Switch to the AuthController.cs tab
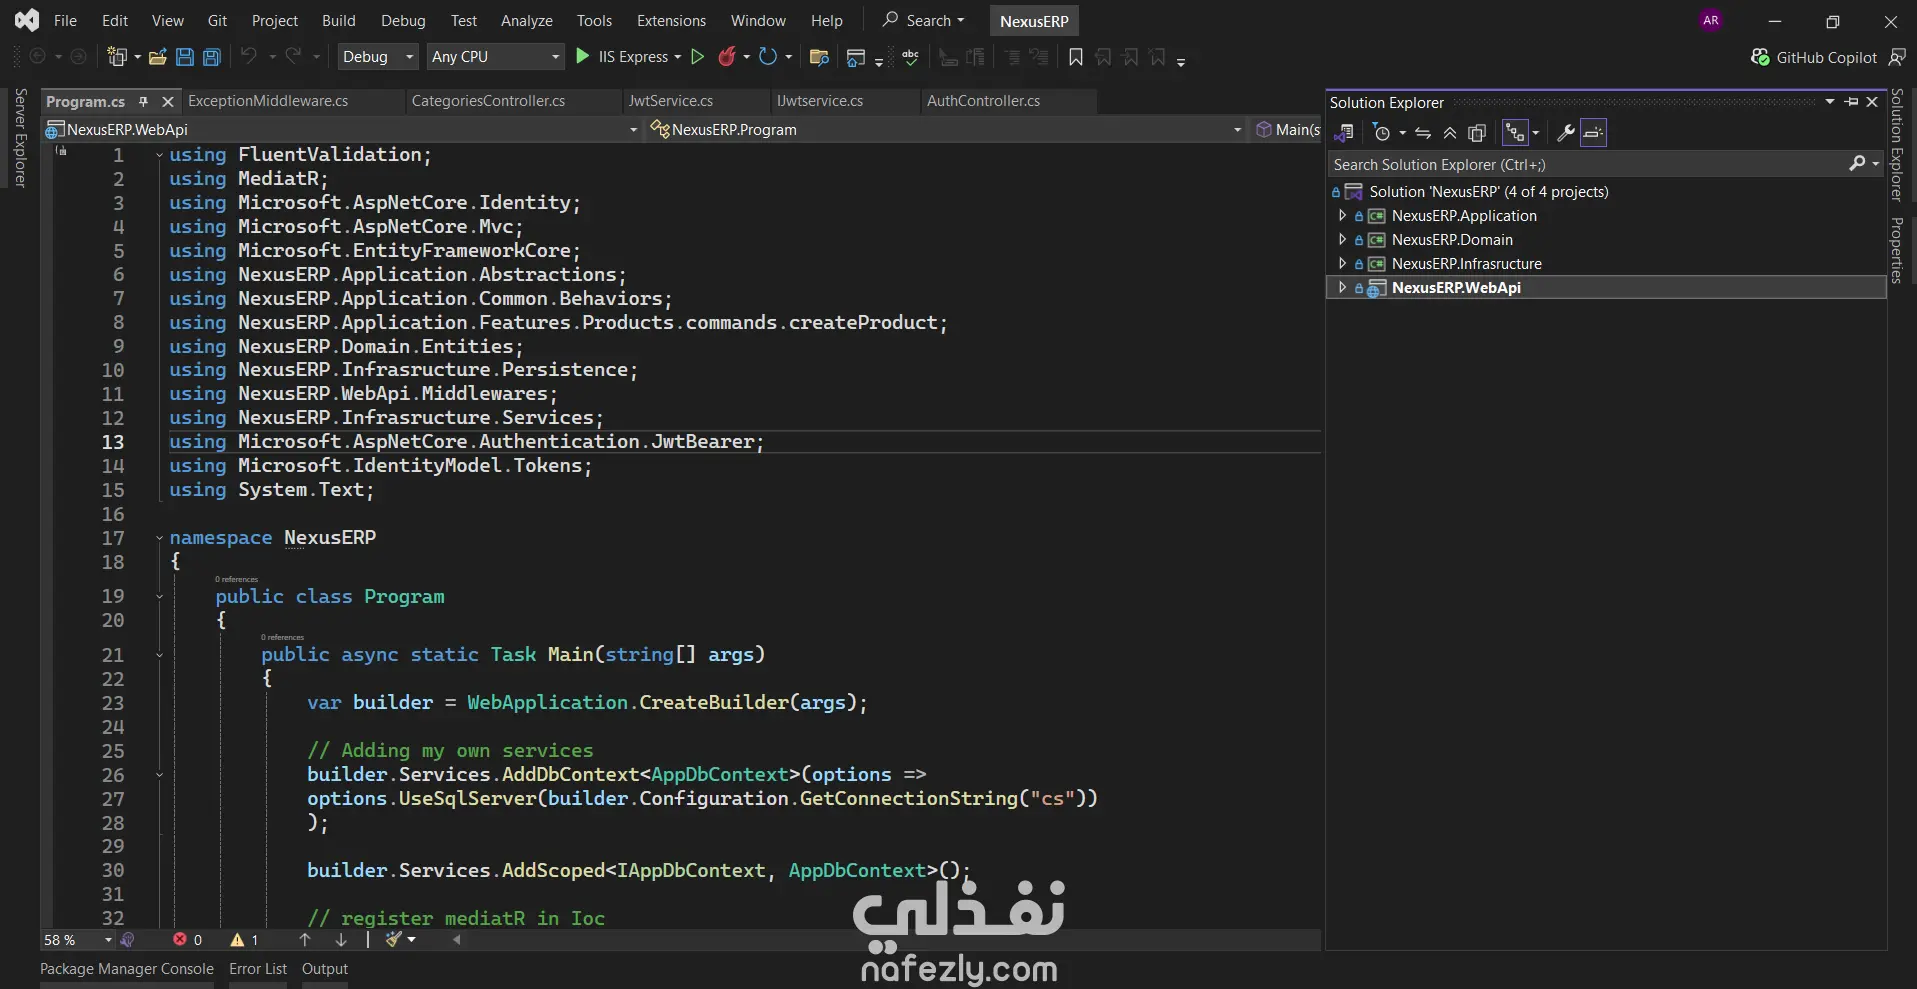 coord(983,101)
